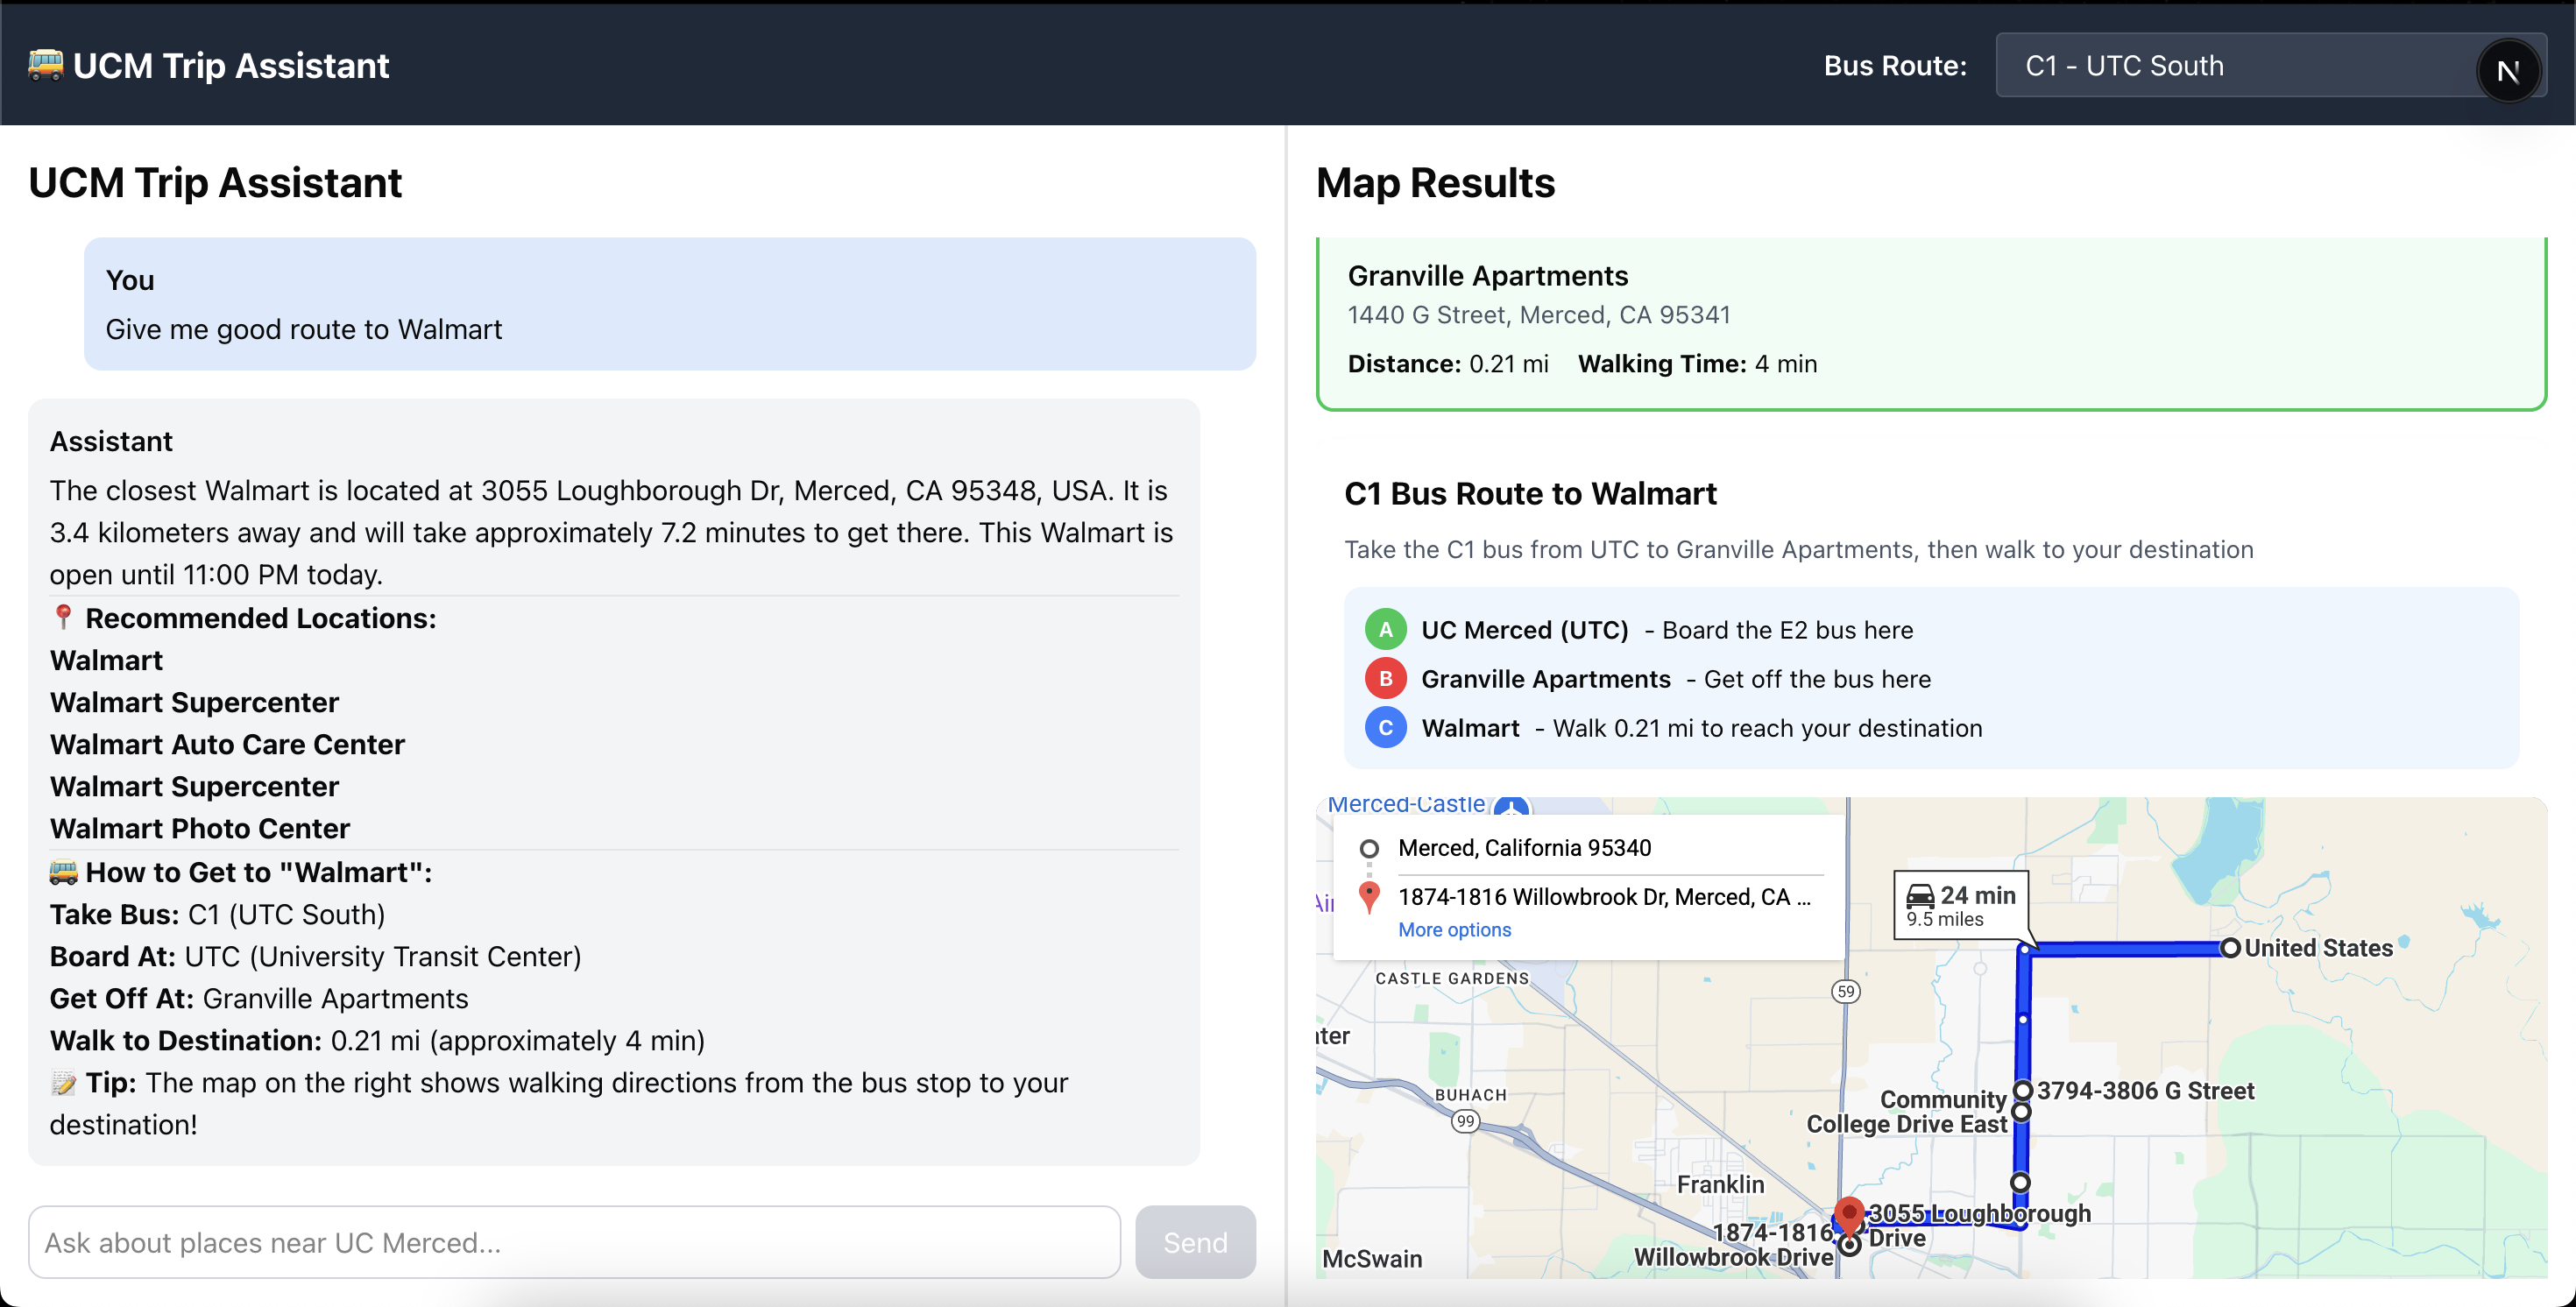Image resolution: width=2576 pixels, height=1307 pixels.
Task: Click the blue C stop marker
Action: tap(1385, 728)
